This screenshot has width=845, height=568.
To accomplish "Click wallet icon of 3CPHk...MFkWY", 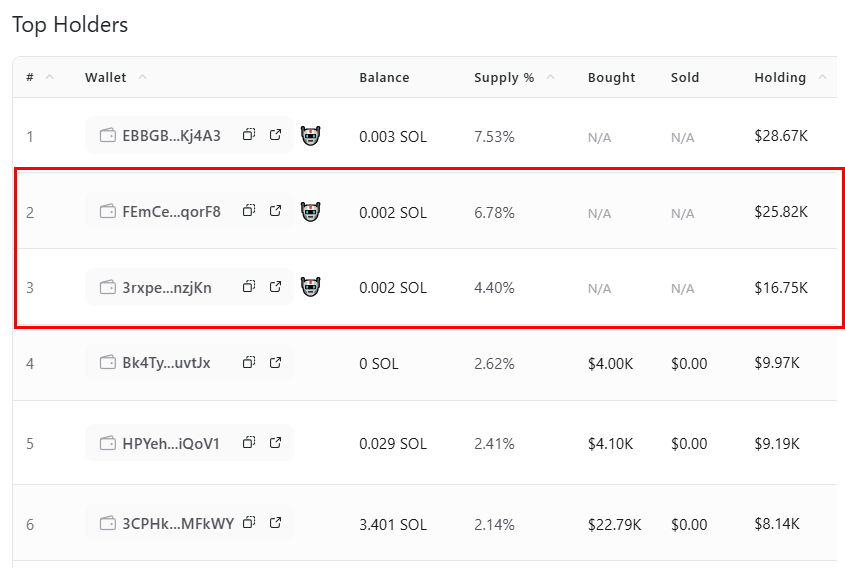I will coord(108,523).
